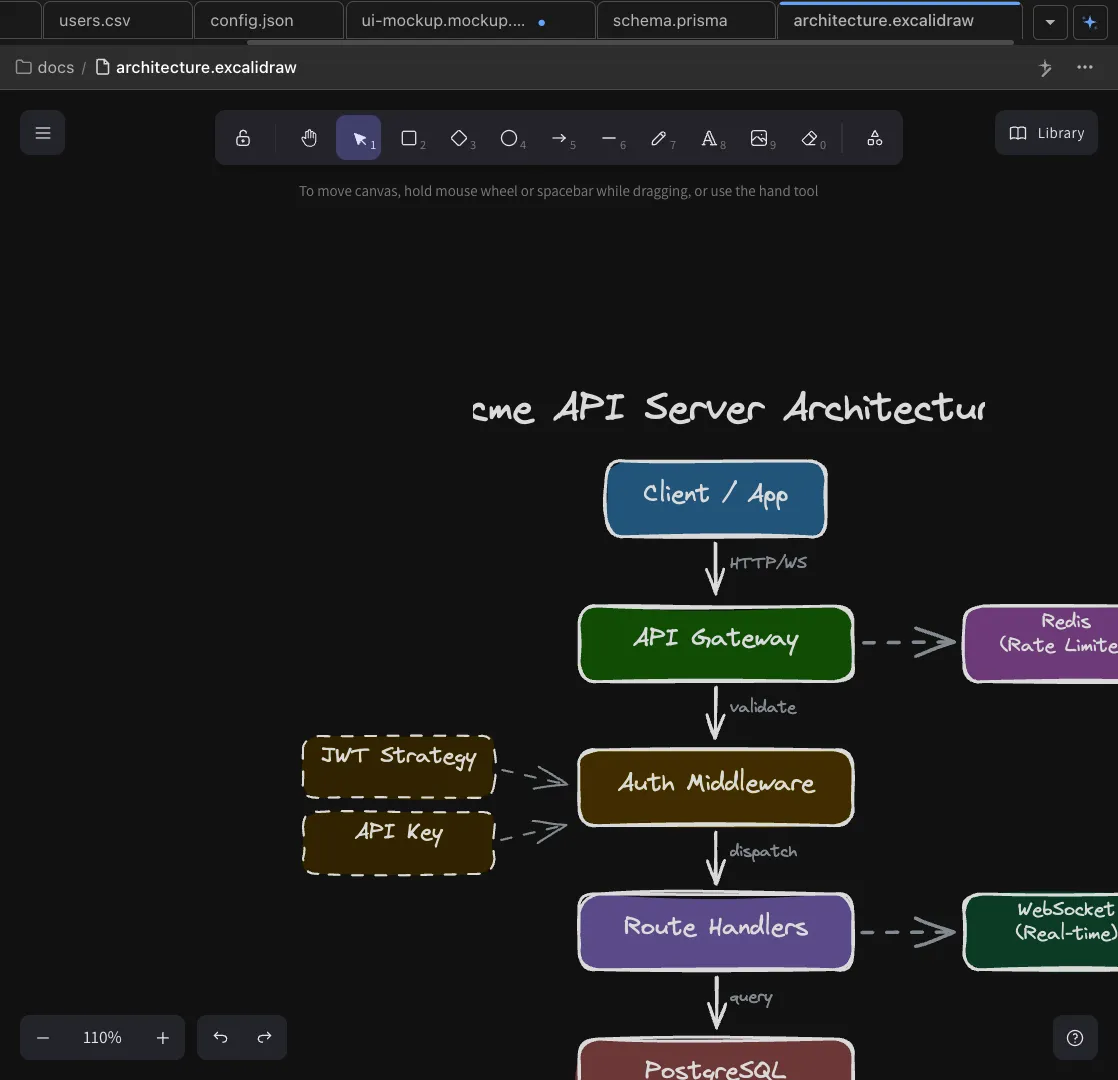Toggle the keep-tool-active lock
Viewport: 1118px width, 1080px height.
pos(243,137)
